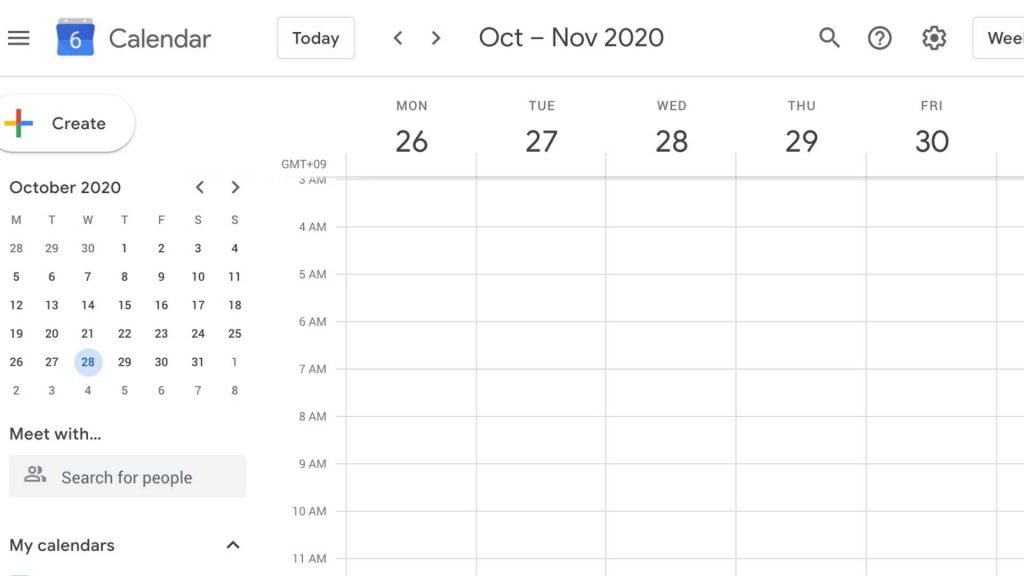Click the Create event button

(65, 123)
